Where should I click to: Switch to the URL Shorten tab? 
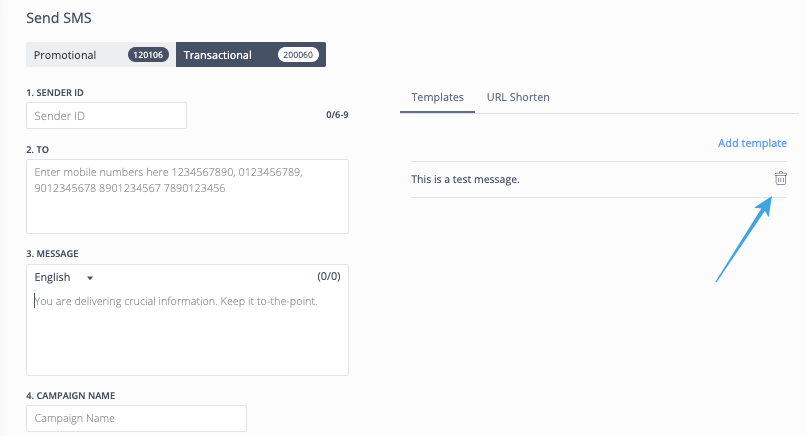point(518,97)
